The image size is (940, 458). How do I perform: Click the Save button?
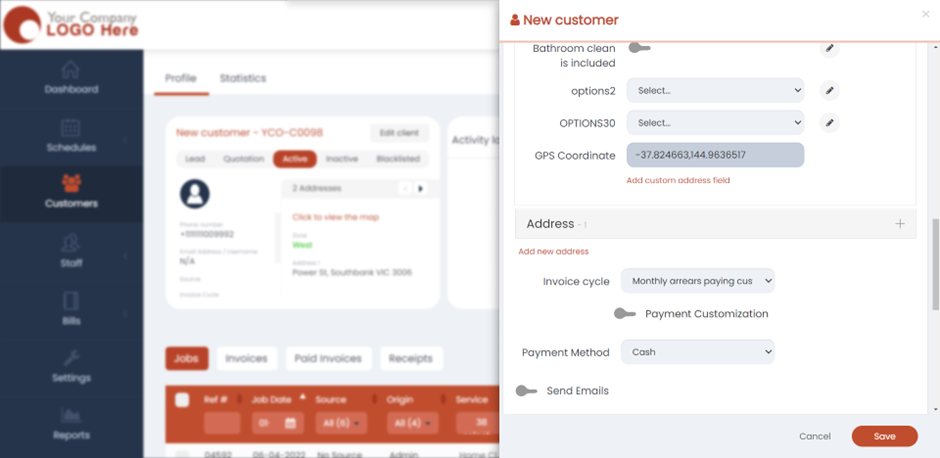tap(884, 436)
